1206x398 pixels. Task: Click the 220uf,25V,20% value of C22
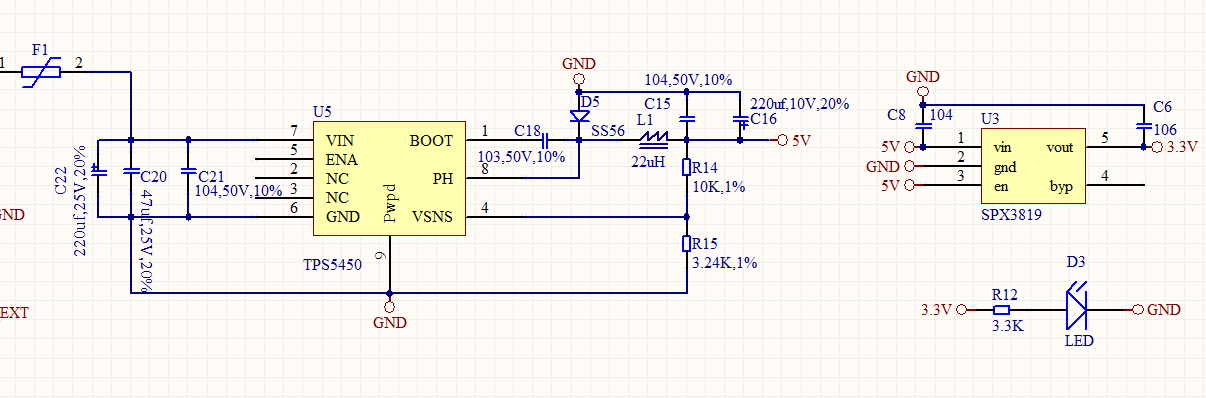pyautogui.click(x=79, y=200)
